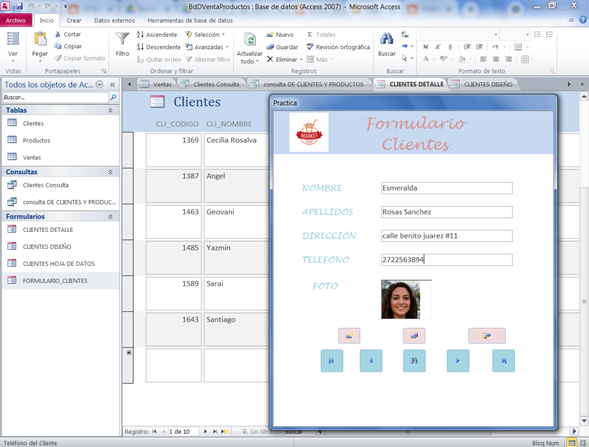
Task: Click the save icon in the quick access toolbar
Action: pos(19,6)
